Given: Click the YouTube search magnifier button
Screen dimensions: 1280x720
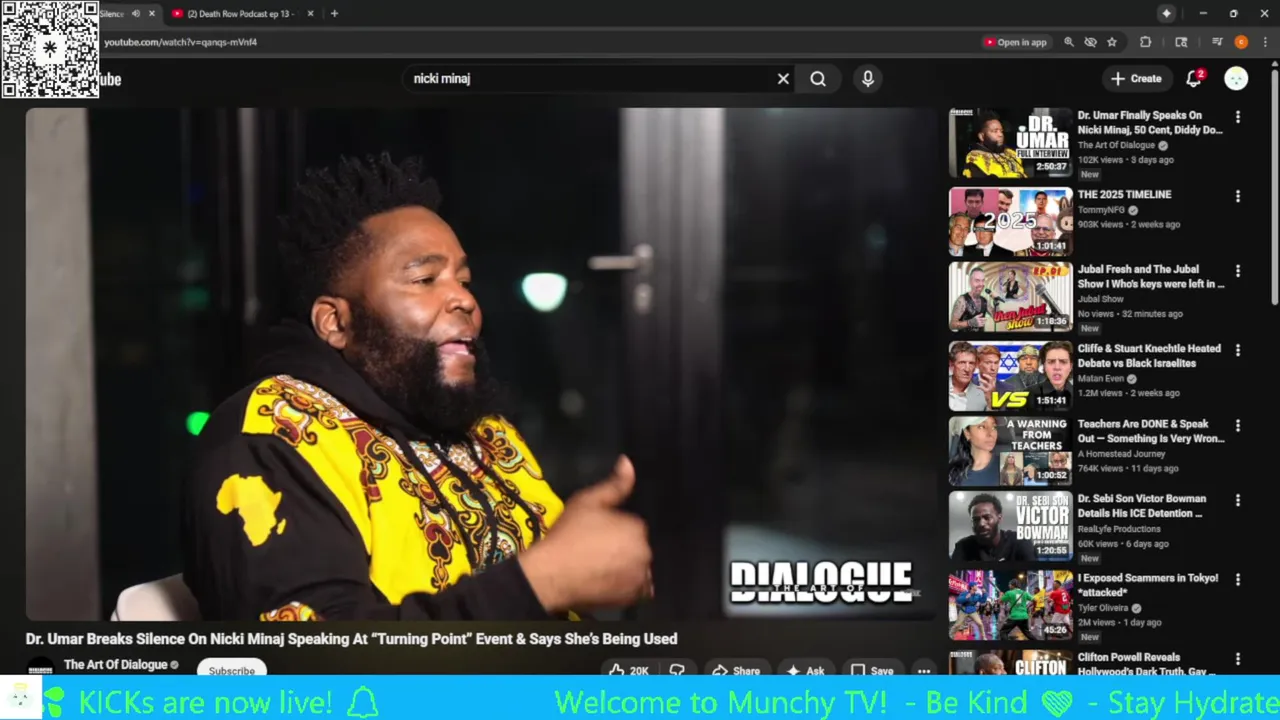Looking at the screenshot, I should click(818, 79).
